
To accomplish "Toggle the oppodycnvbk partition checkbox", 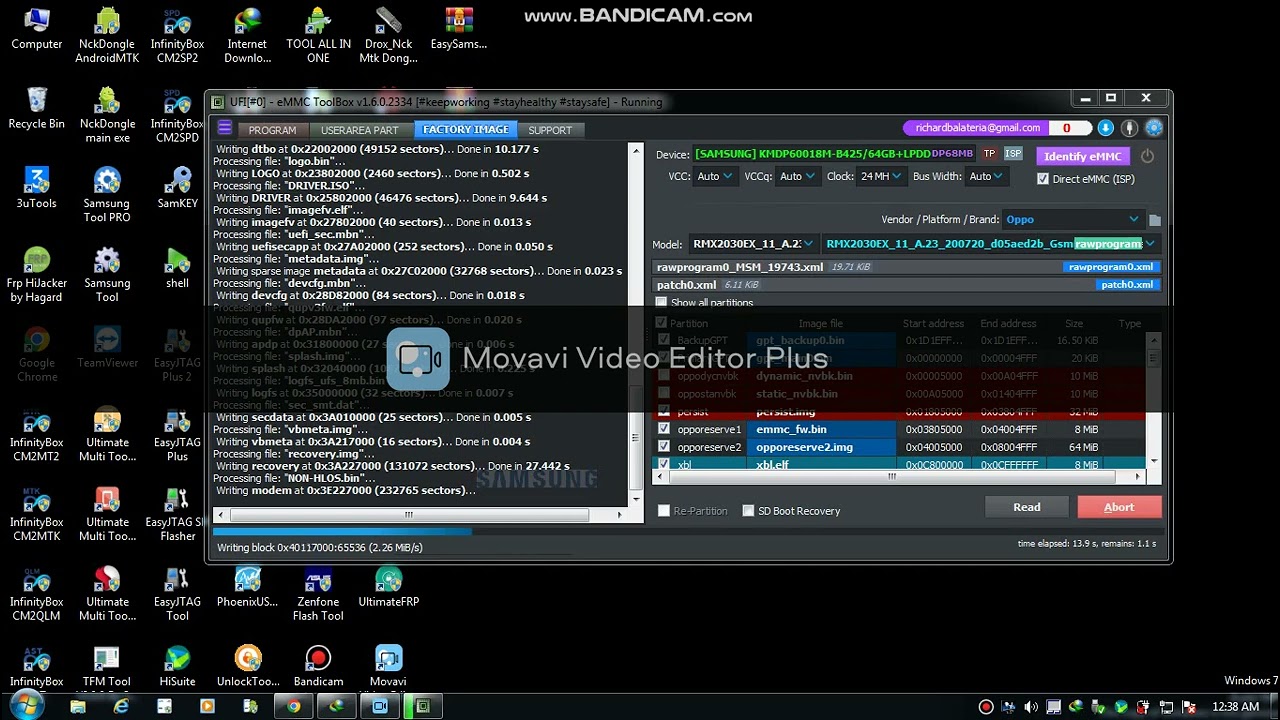I will pos(663,376).
